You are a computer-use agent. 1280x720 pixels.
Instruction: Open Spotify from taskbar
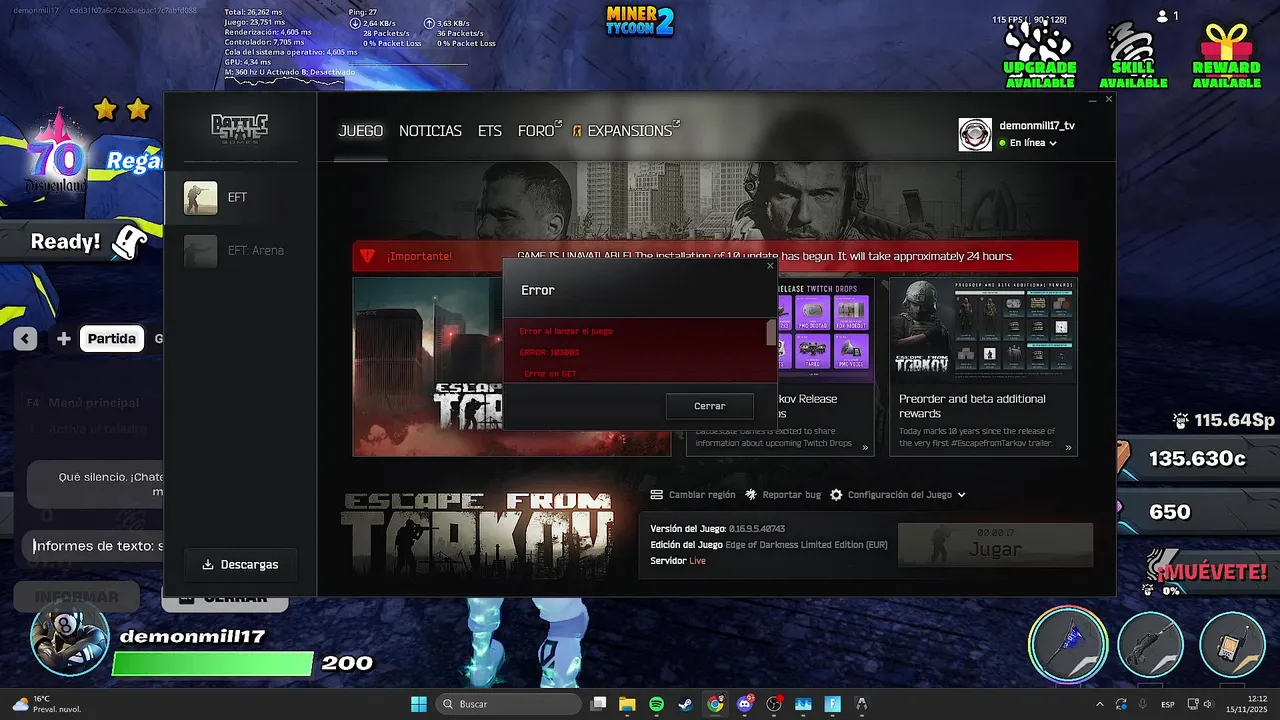pyautogui.click(x=656, y=704)
